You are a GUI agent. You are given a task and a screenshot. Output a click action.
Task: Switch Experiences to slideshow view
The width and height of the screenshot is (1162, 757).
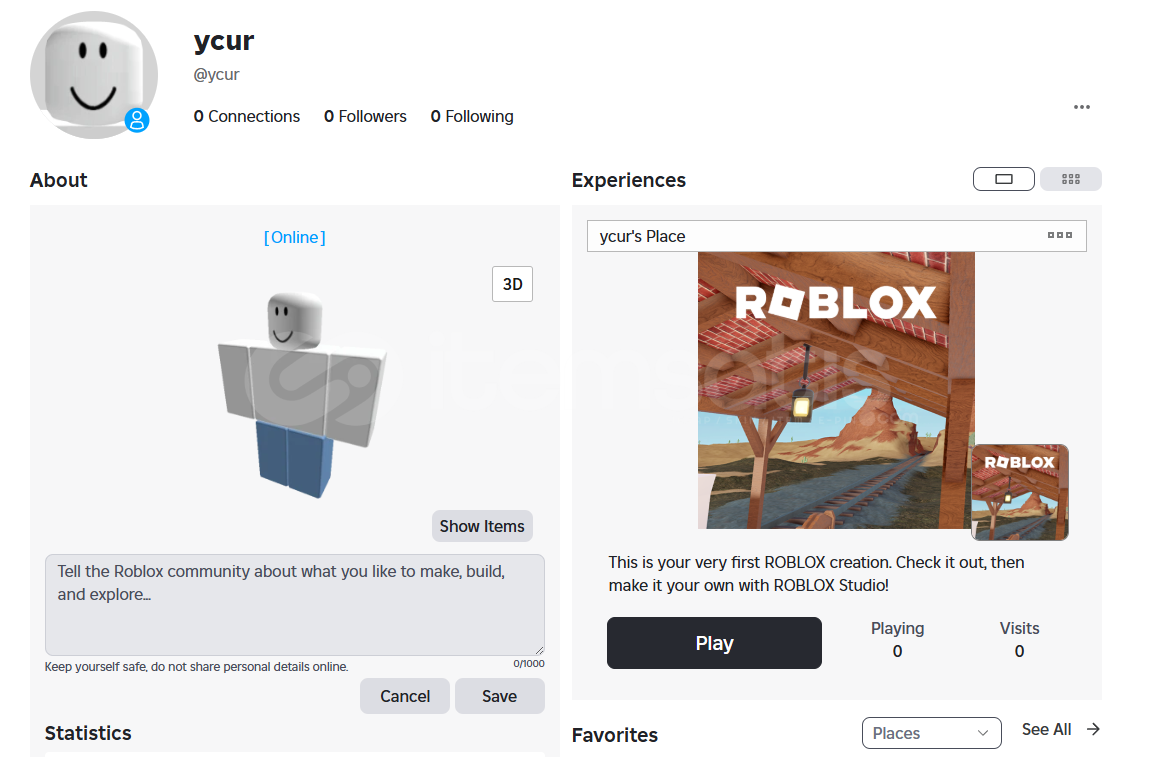(x=1004, y=179)
